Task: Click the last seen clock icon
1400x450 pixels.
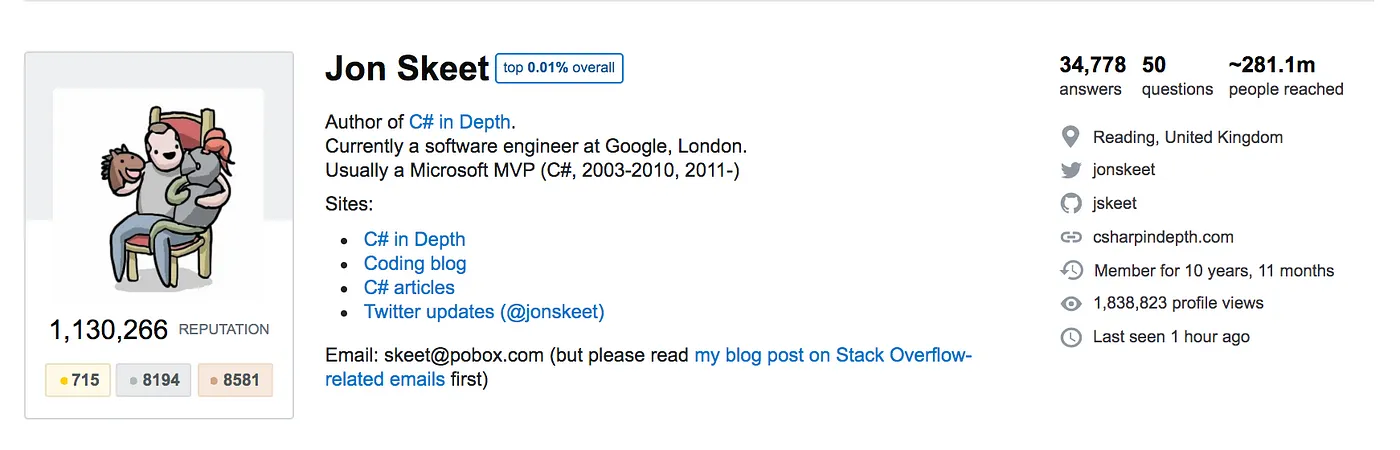Action: [1071, 337]
